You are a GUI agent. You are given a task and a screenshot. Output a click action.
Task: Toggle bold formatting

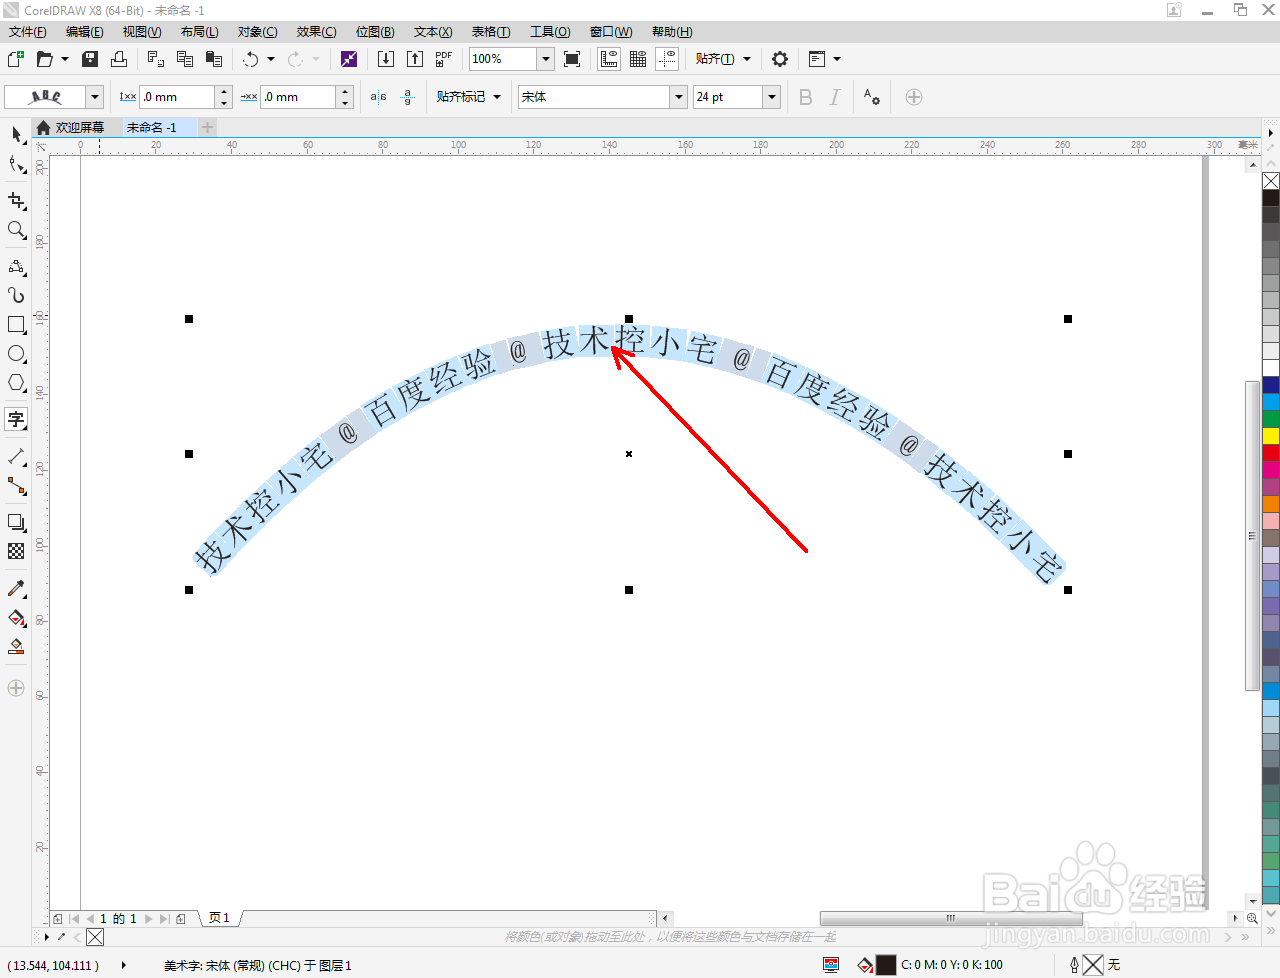click(x=806, y=97)
